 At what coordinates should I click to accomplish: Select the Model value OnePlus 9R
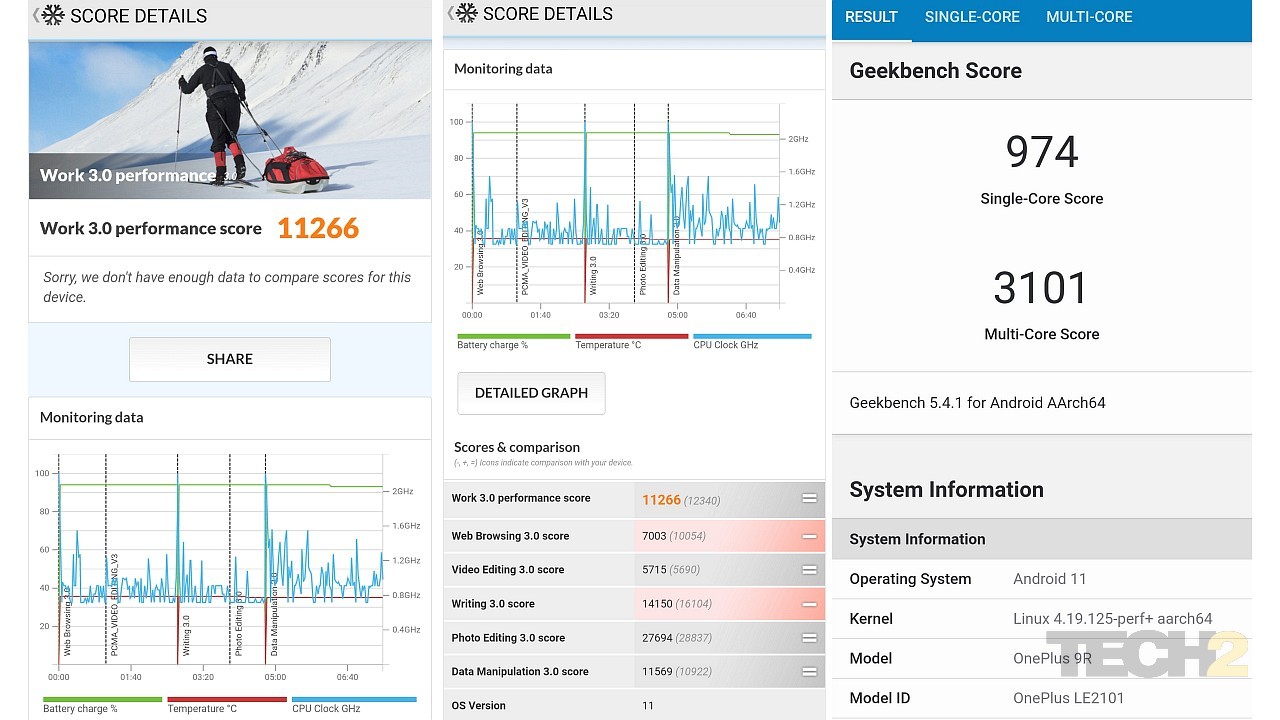[x=1054, y=658]
